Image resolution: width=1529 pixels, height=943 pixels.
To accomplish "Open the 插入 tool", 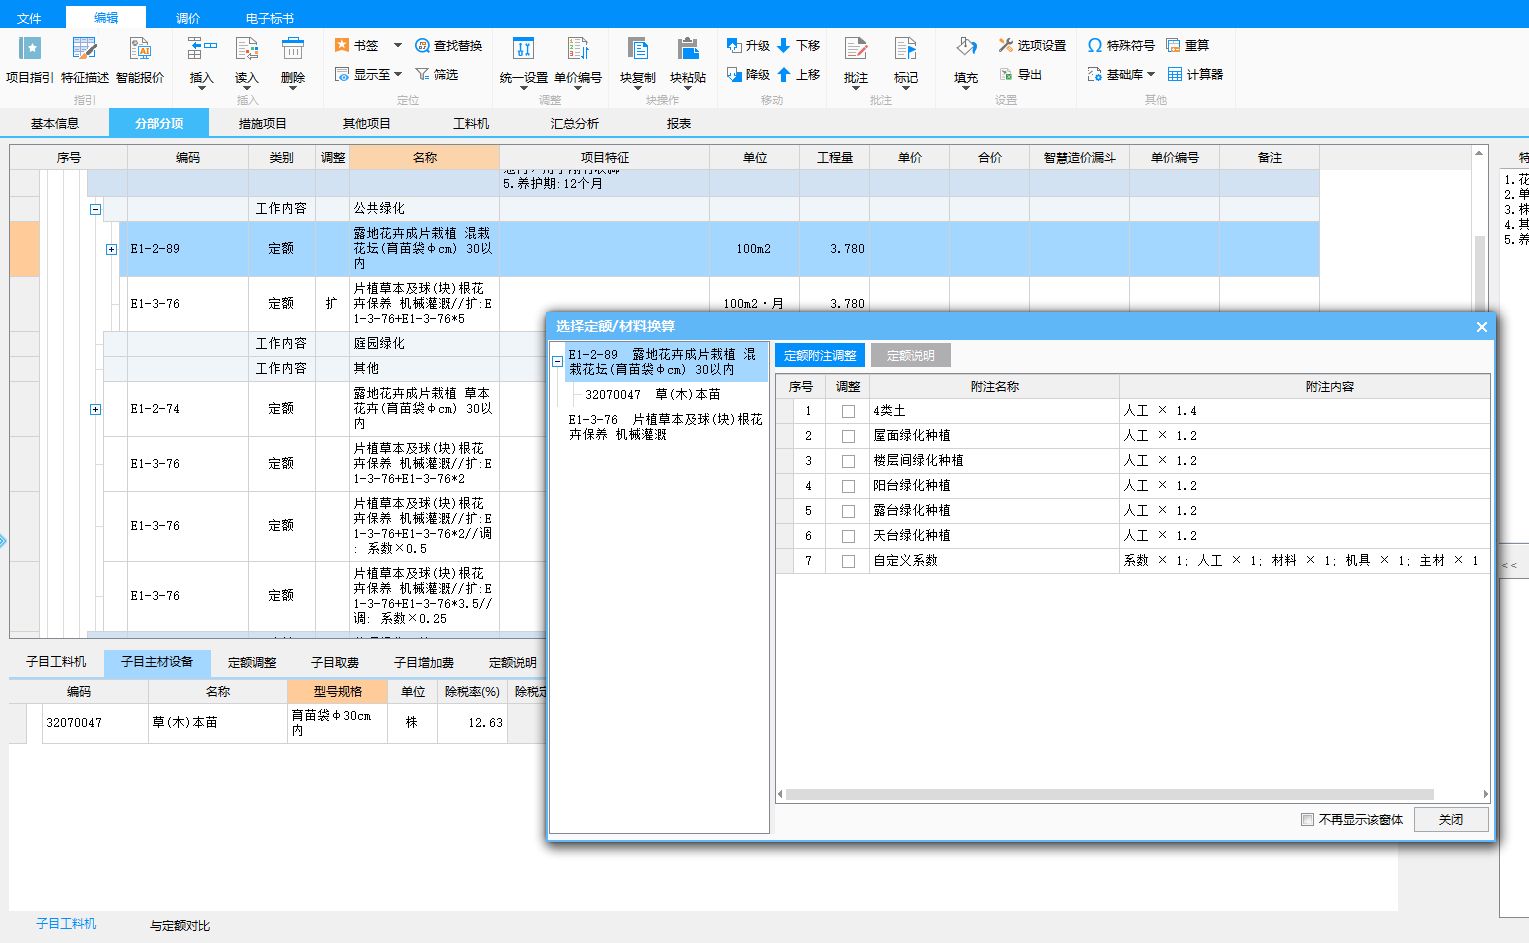I will tap(202, 62).
